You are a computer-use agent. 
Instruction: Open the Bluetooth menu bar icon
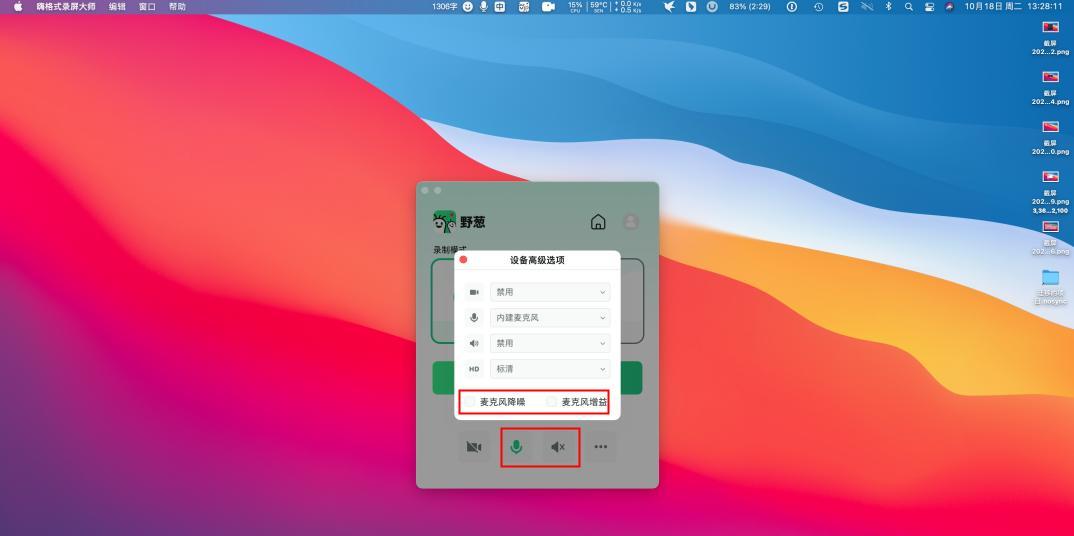pyautogui.click(x=889, y=6)
